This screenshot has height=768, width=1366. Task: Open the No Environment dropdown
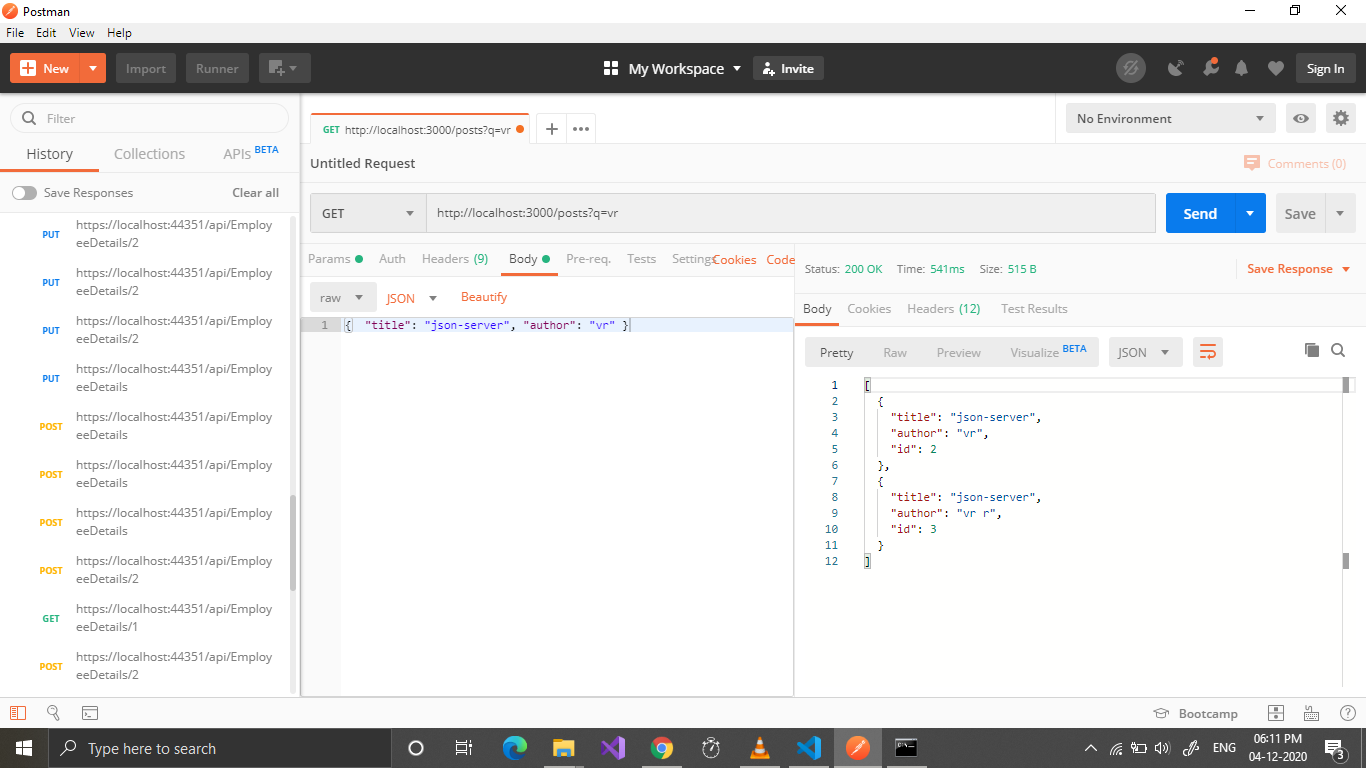click(1170, 118)
